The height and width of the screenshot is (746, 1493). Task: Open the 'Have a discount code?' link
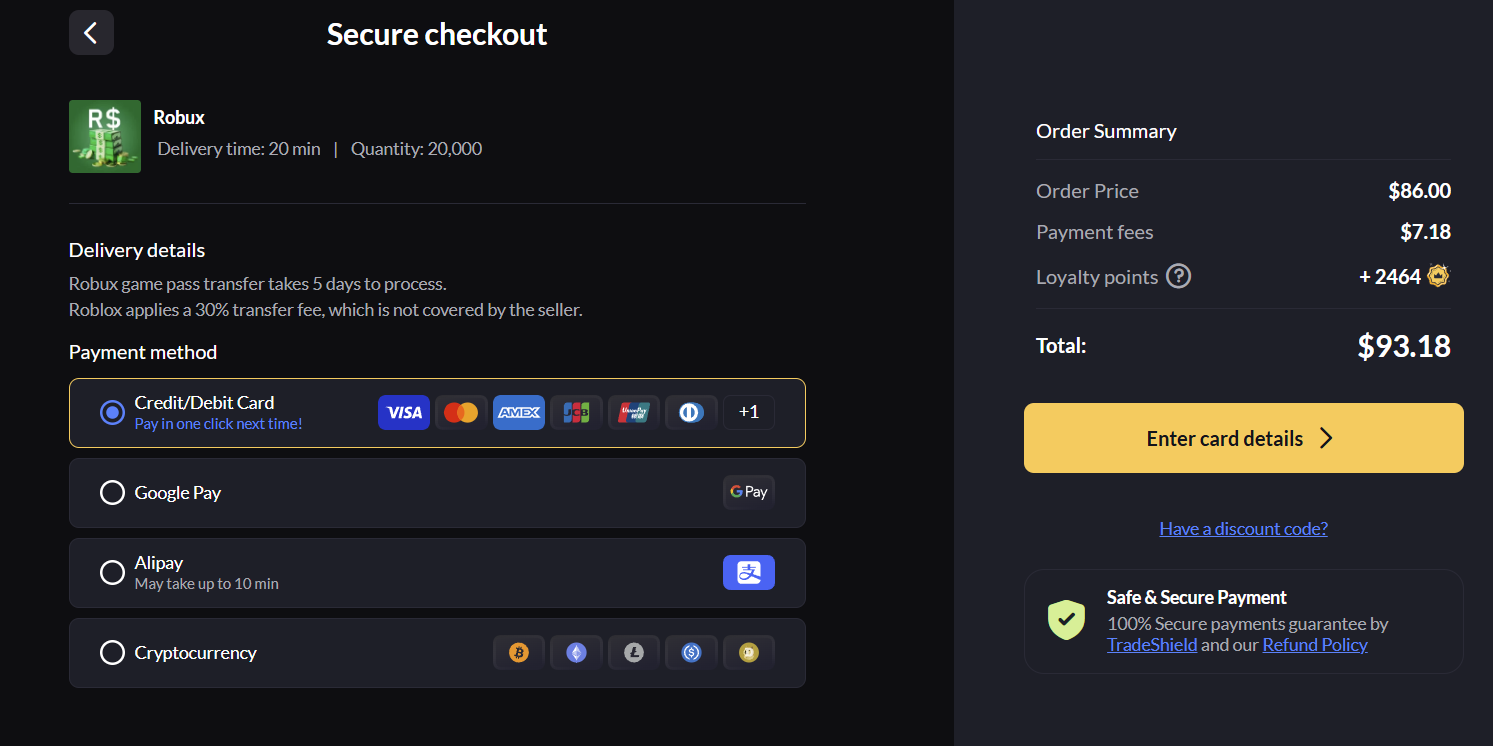[x=1243, y=528]
